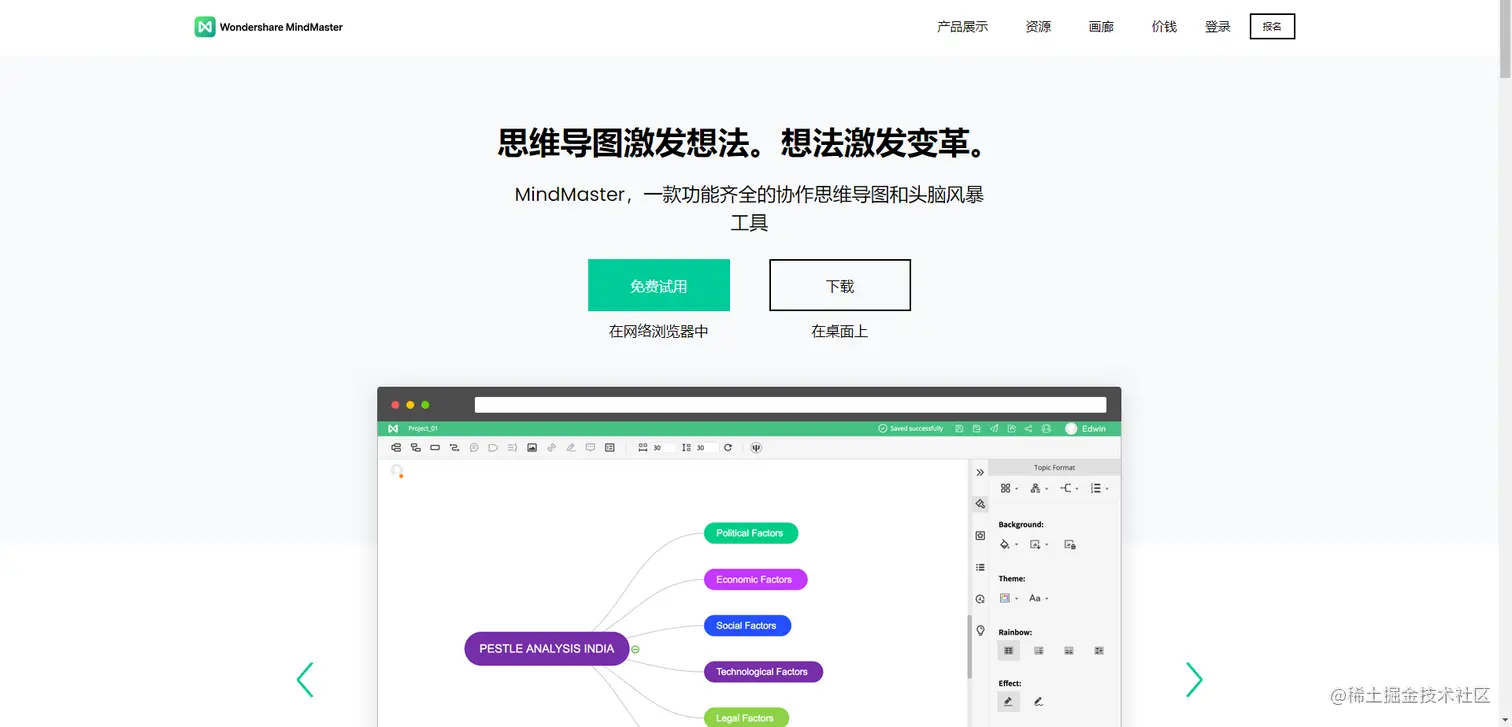
Task: Click the 登录 login link
Action: click(x=1218, y=27)
